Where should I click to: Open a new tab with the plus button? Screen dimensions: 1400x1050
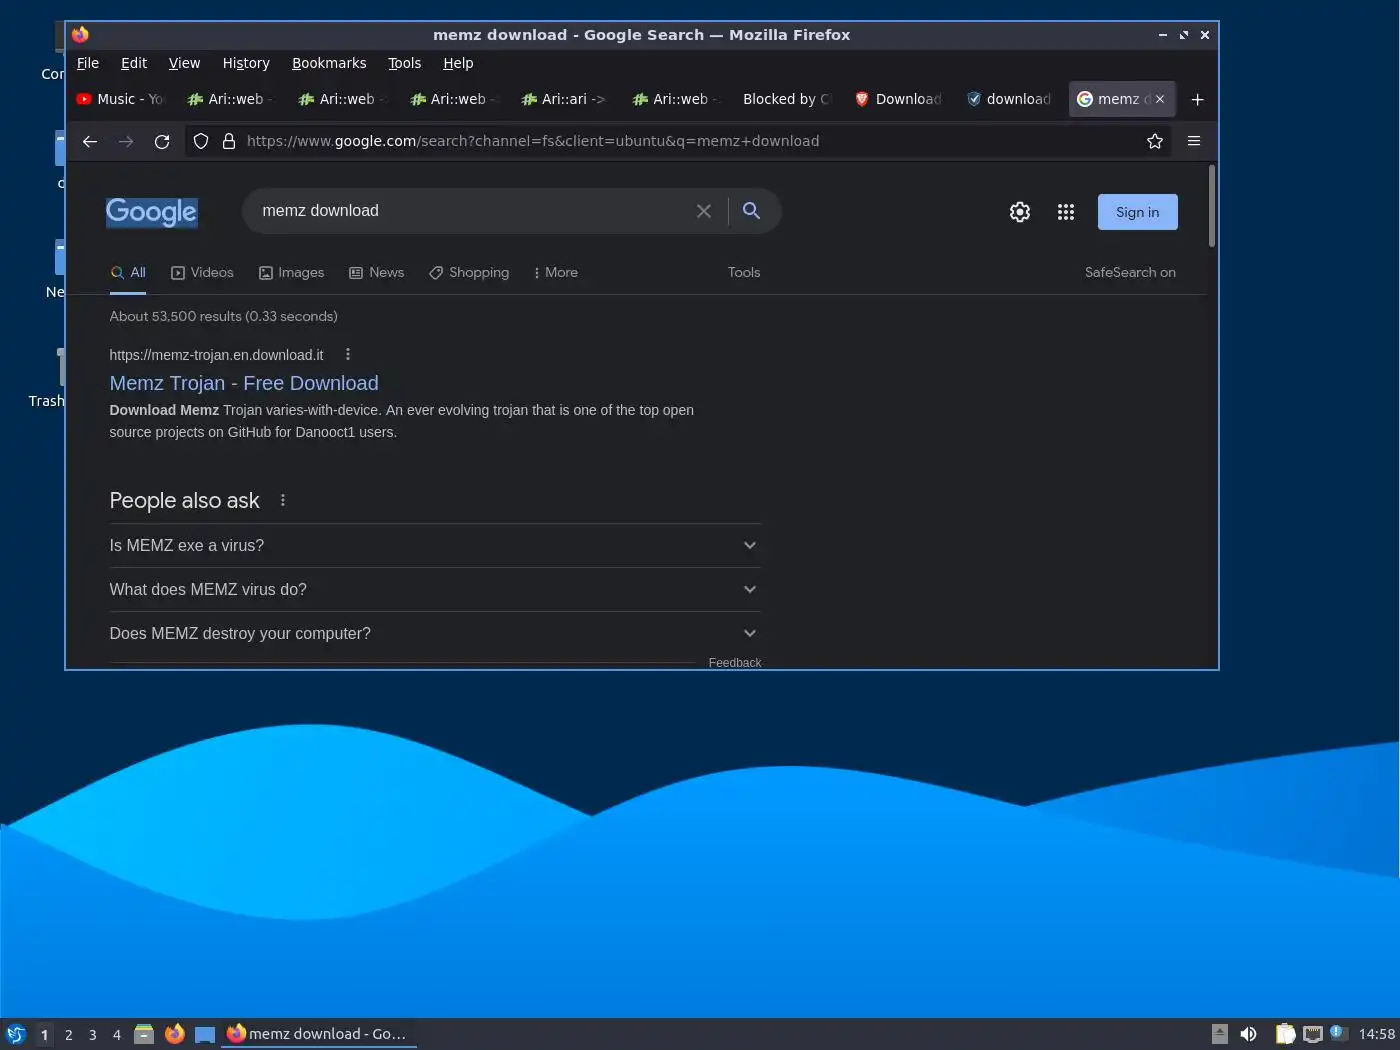(x=1198, y=99)
